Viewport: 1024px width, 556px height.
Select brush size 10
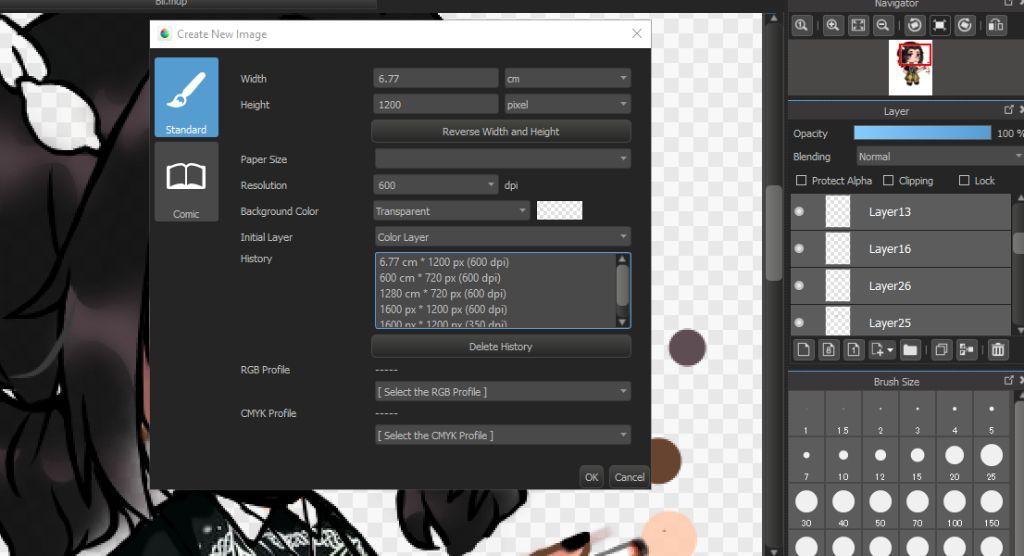[843, 461]
